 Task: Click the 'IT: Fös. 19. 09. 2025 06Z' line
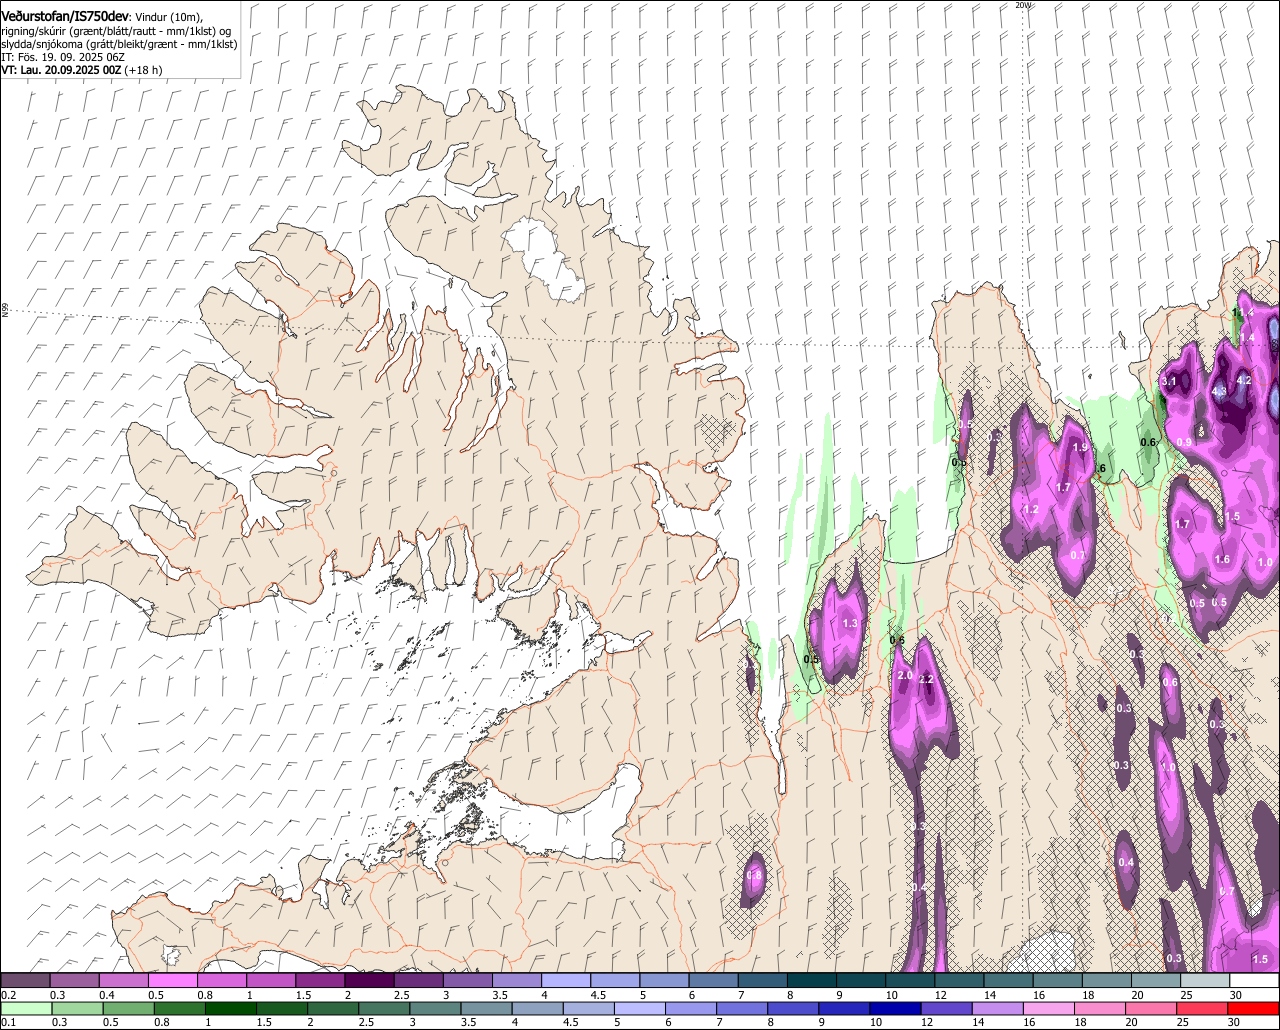coord(63,57)
